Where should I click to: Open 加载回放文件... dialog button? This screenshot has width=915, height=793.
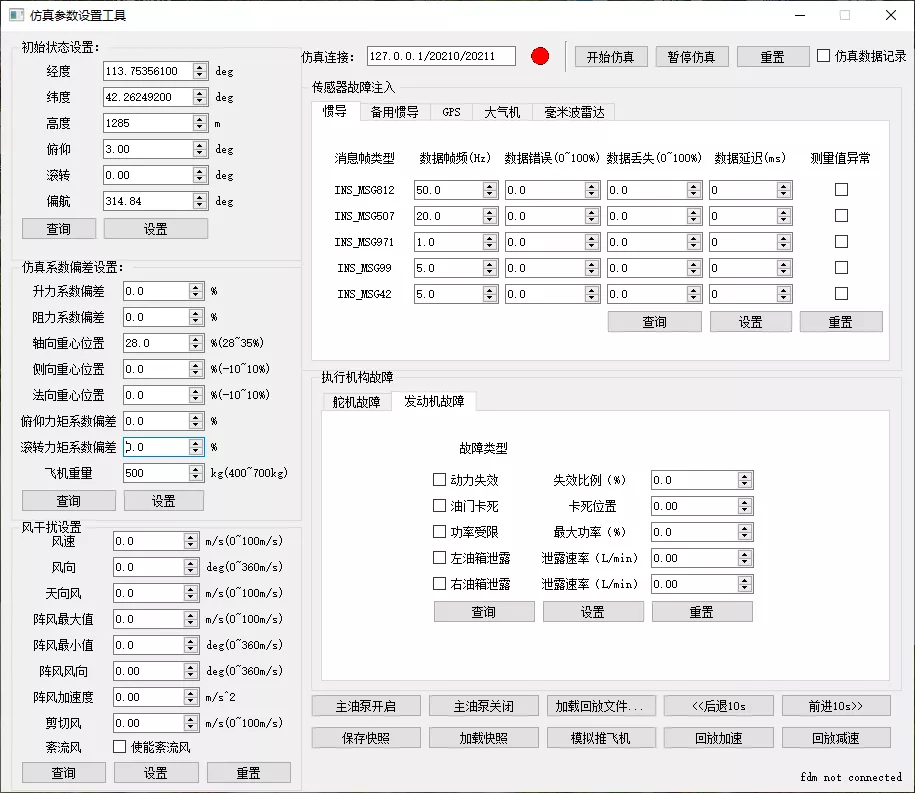click(x=601, y=706)
